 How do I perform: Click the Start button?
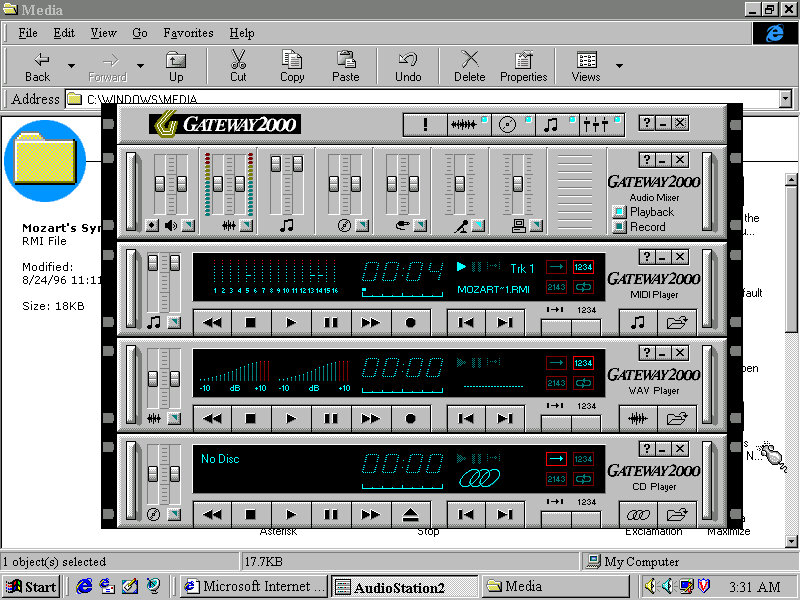(x=31, y=586)
